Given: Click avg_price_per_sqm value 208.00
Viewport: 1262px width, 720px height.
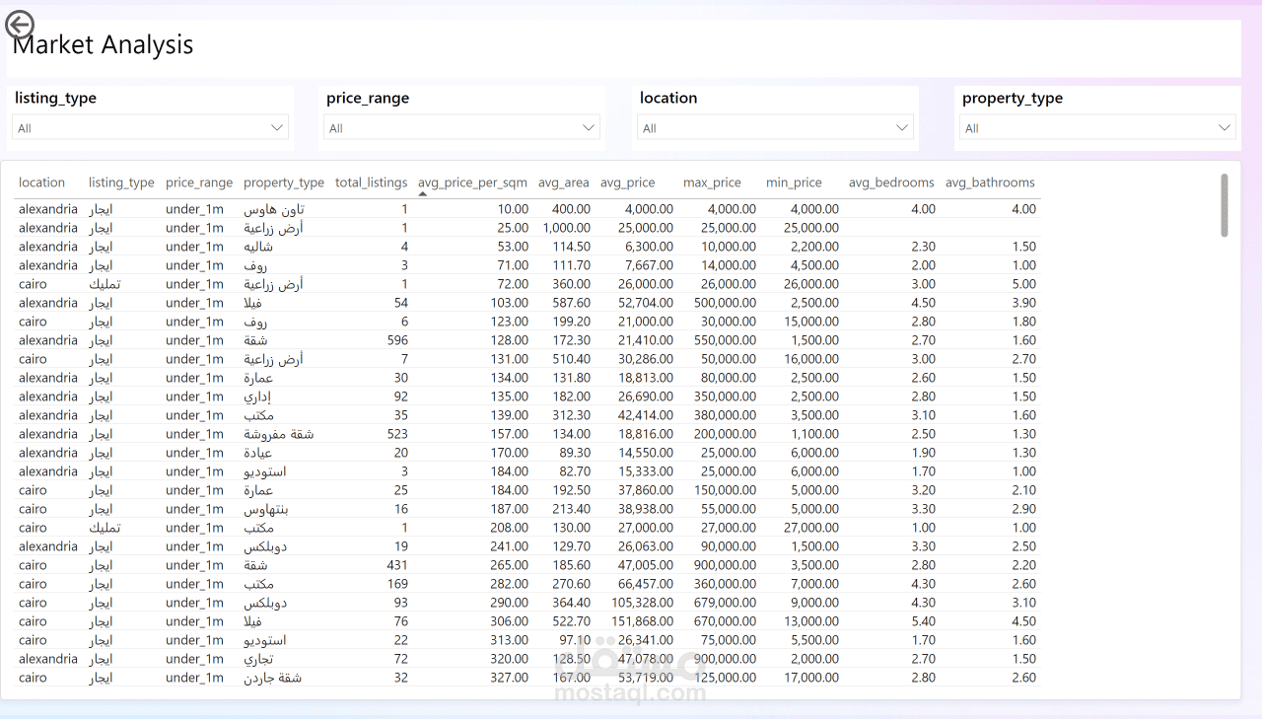Looking at the screenshot, I should click(509, 528).
